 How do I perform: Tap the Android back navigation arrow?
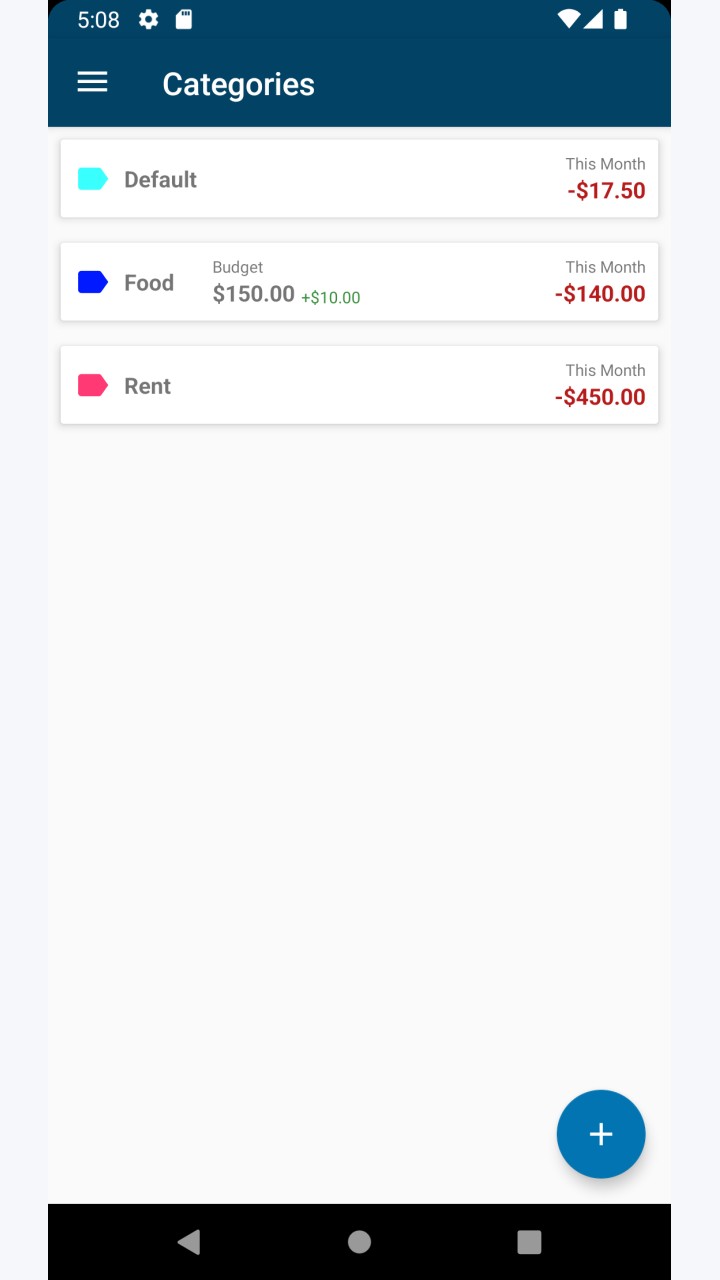pos(188,1242)
